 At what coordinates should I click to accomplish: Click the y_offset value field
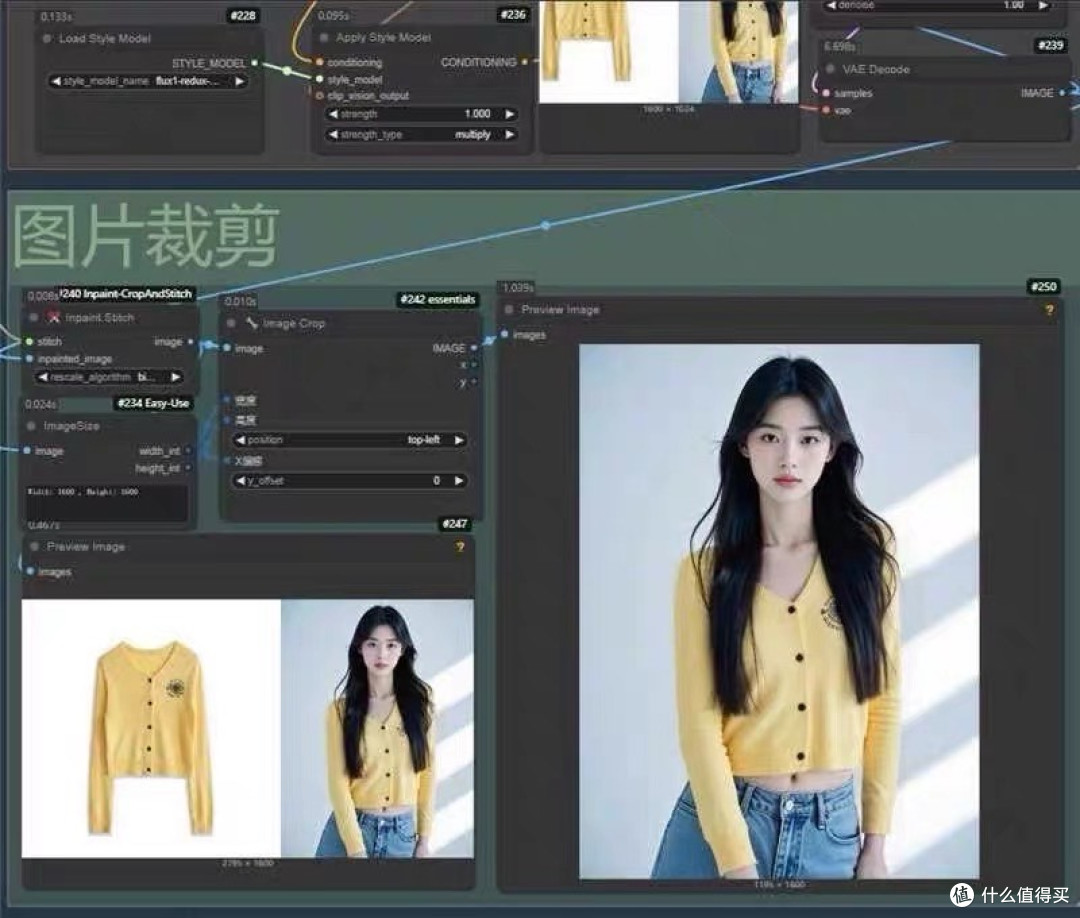click(350, 480)
